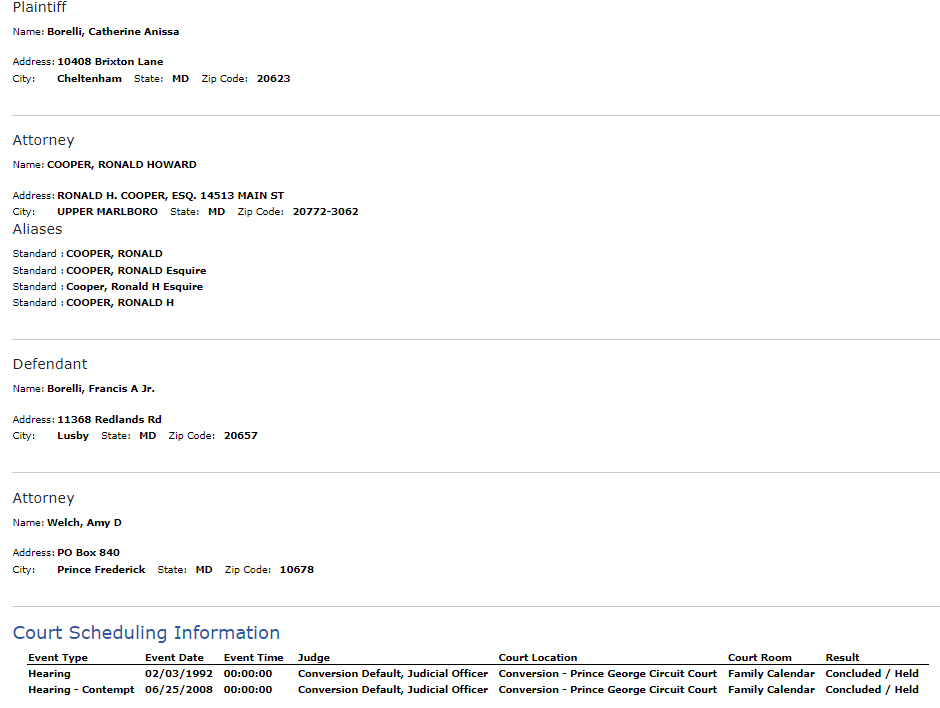Click attorney name Welch, Amy D
This screenshot has height=708, width=940.
point(85,523)
